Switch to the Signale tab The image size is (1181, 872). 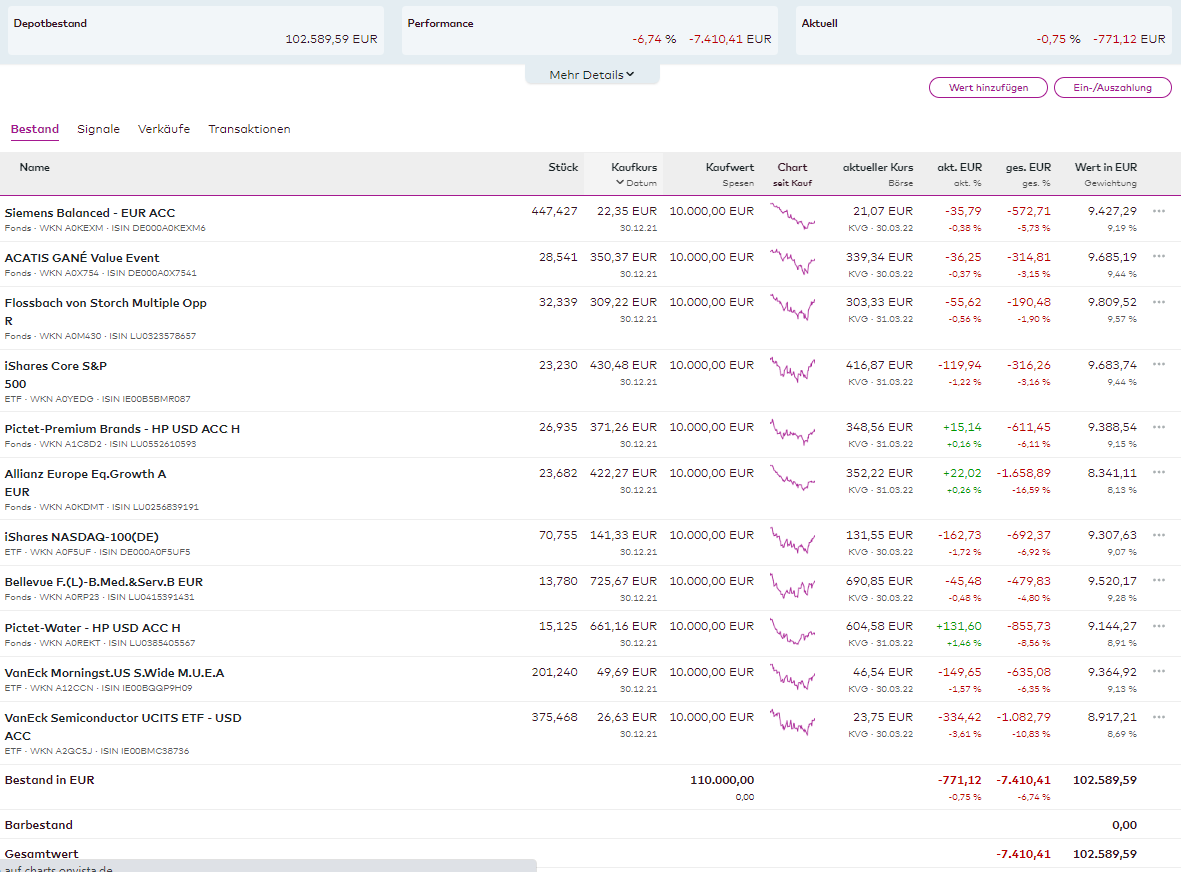[98, 129]
